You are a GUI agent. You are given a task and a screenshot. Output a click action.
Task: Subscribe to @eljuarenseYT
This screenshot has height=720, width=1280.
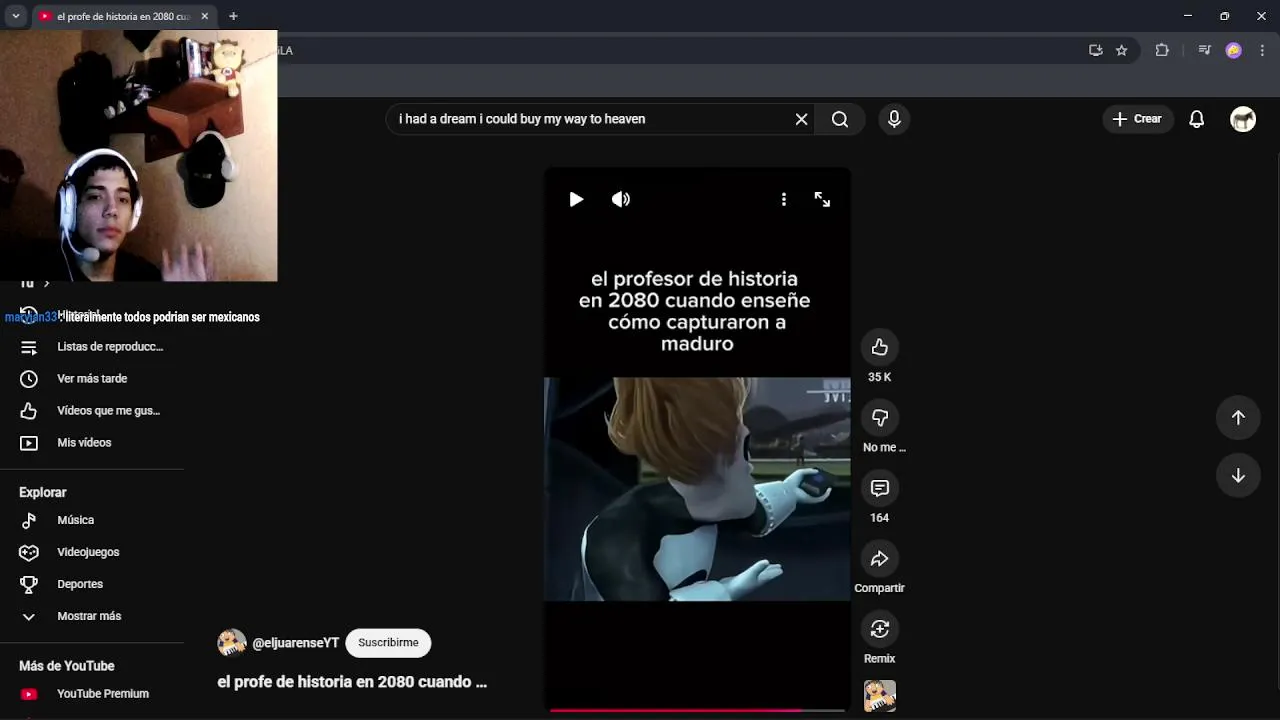388,643
